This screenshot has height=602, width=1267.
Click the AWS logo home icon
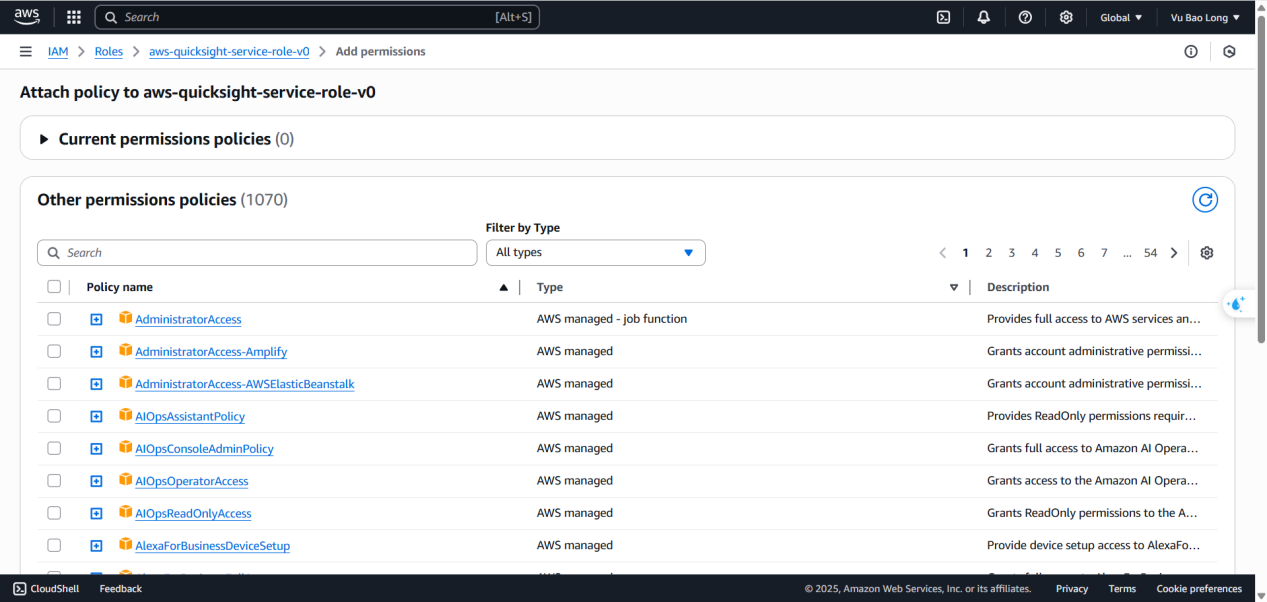click(x=27, y=17)
